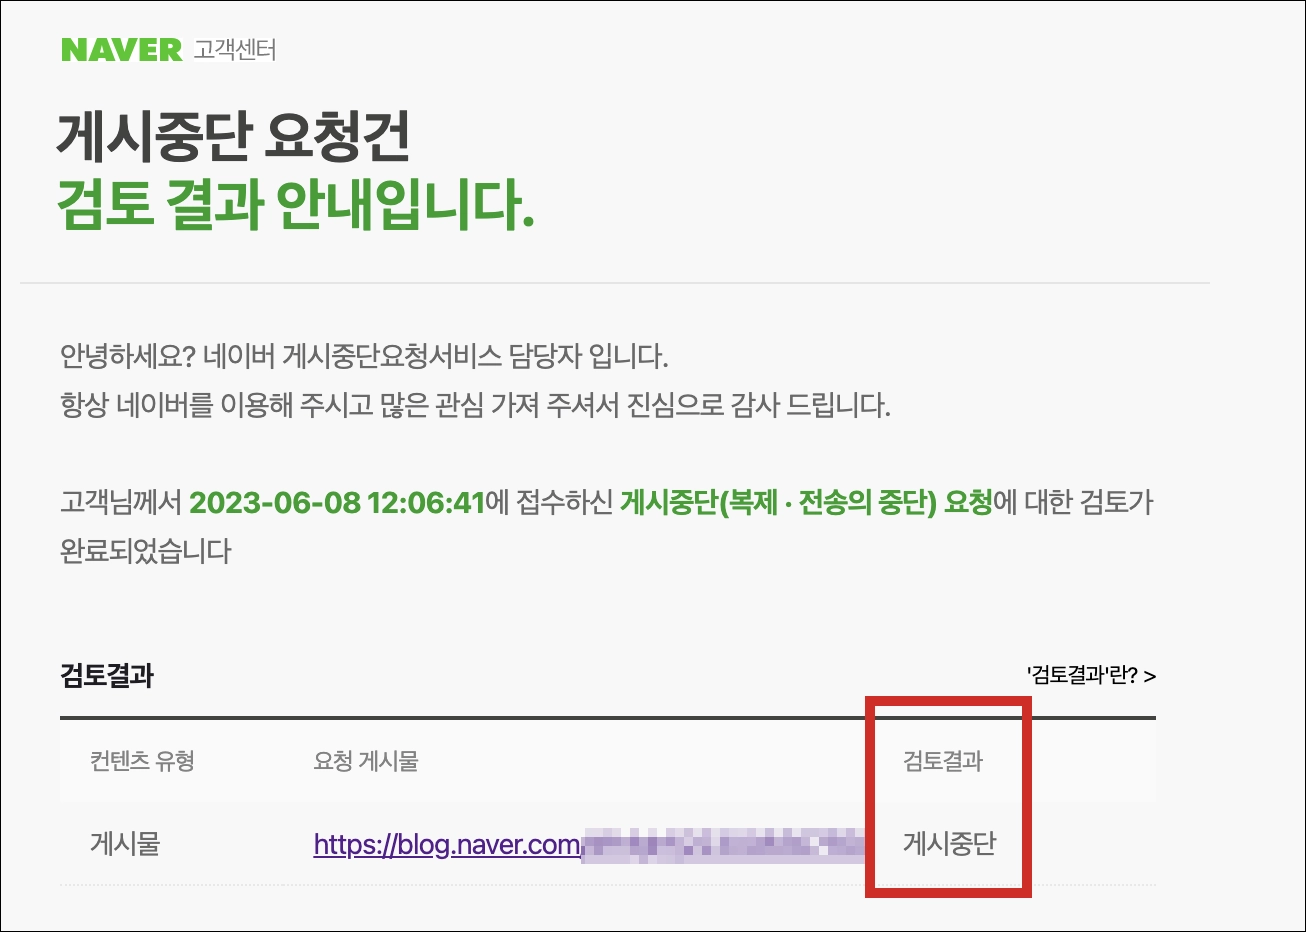Click the 완료되었습니다 text line
Screen dimensions: 1306x932
[x=146, y=551]
